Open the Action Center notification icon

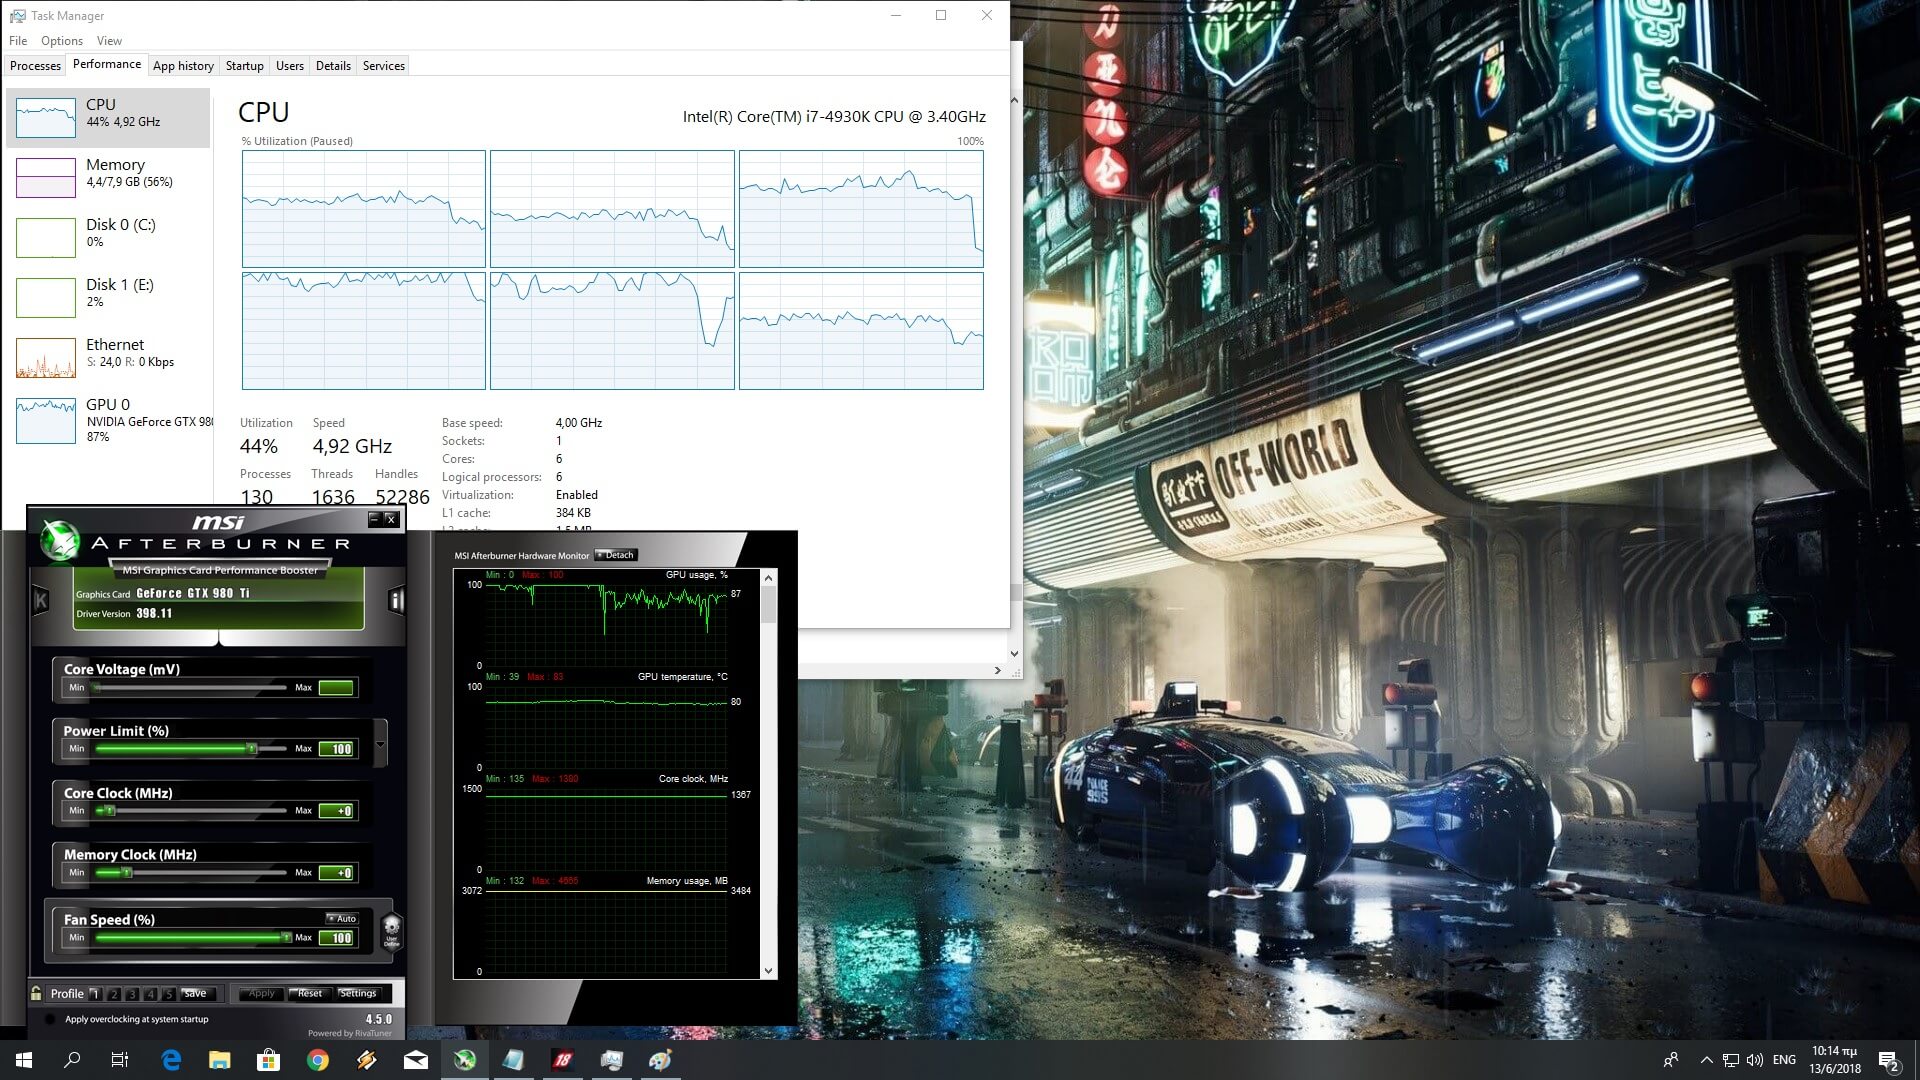click(x=1888, y=1060)
